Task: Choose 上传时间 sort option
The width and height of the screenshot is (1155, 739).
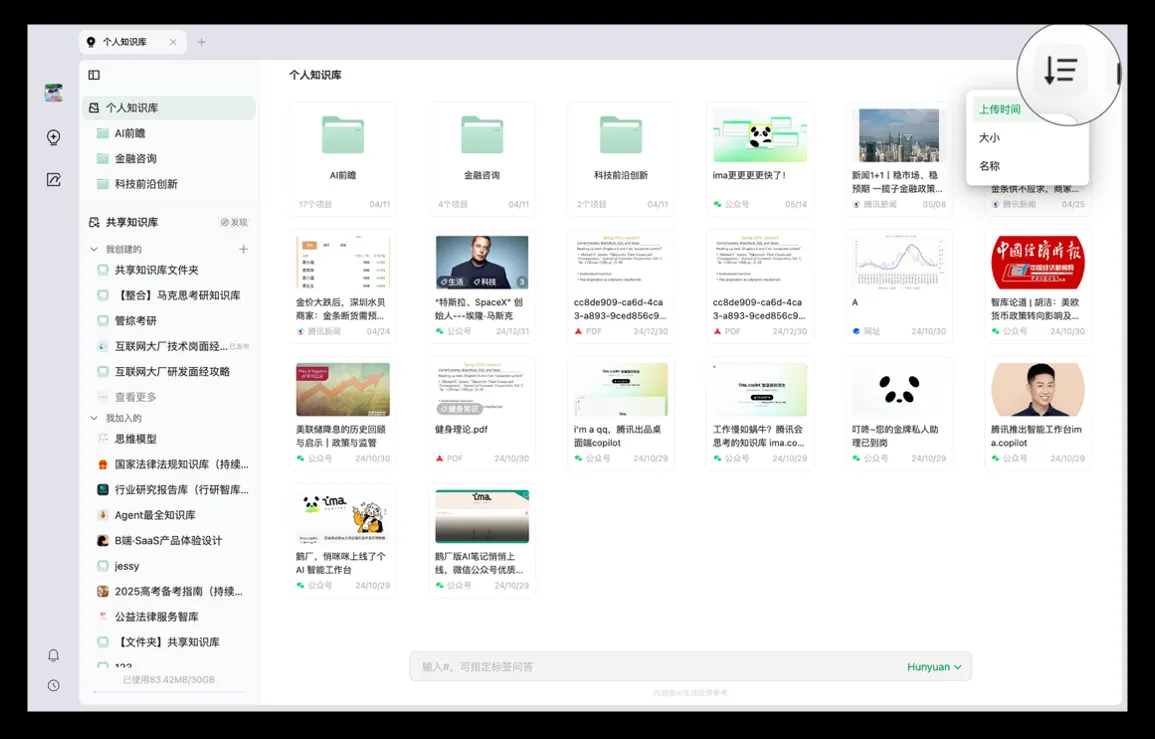Action: (x=999, y=110)
